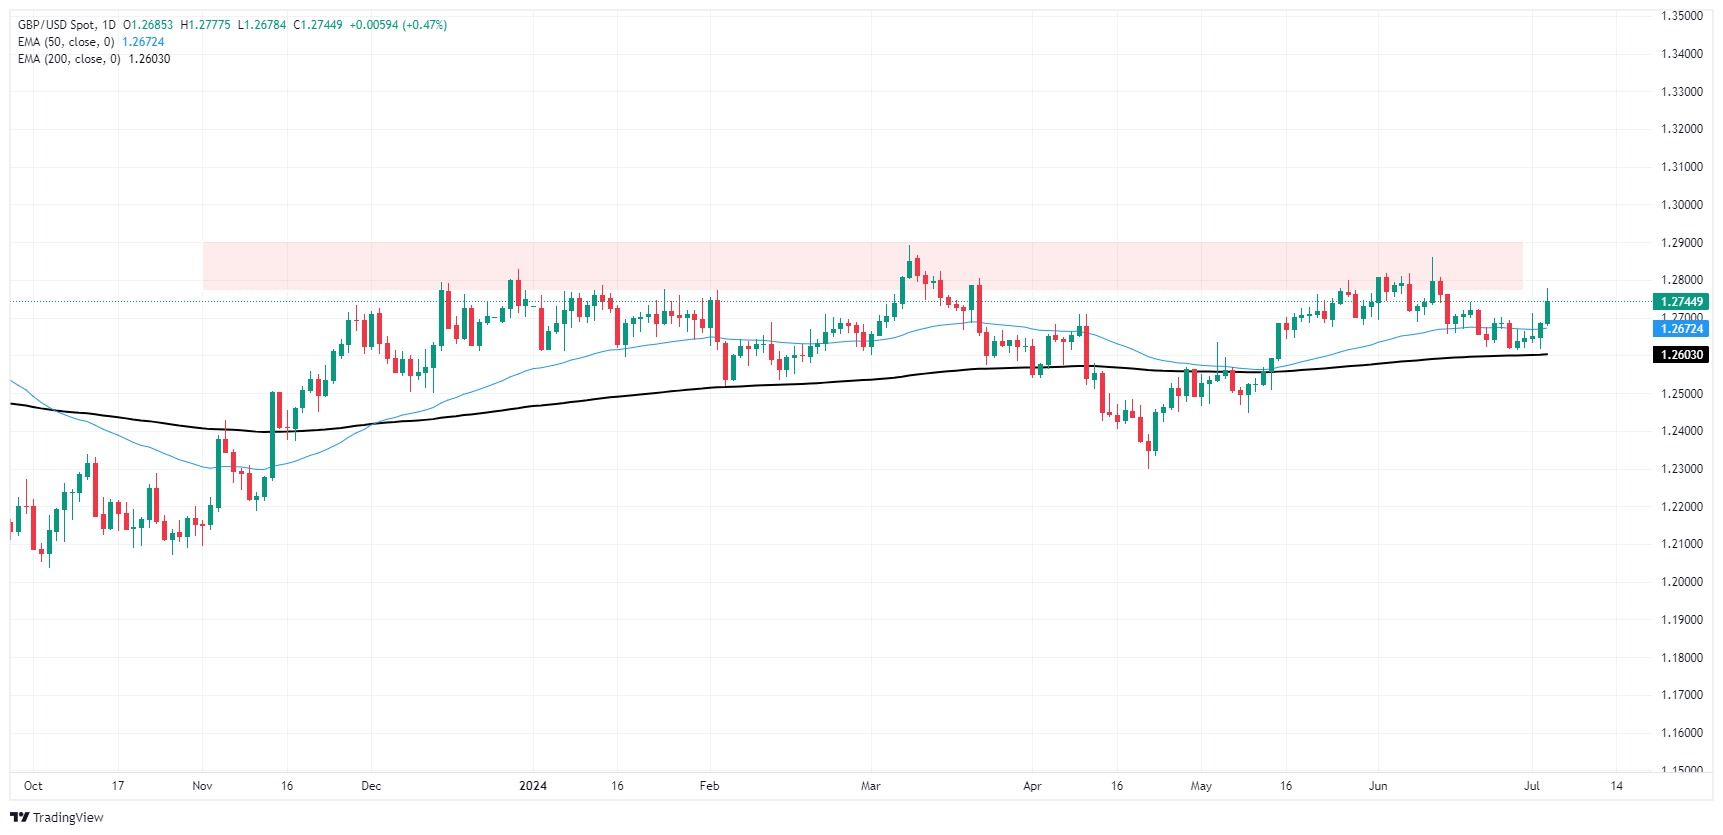1723x835 pixels.
Task: Click the green 1.27449 current price label
Action: point(1680,302)
